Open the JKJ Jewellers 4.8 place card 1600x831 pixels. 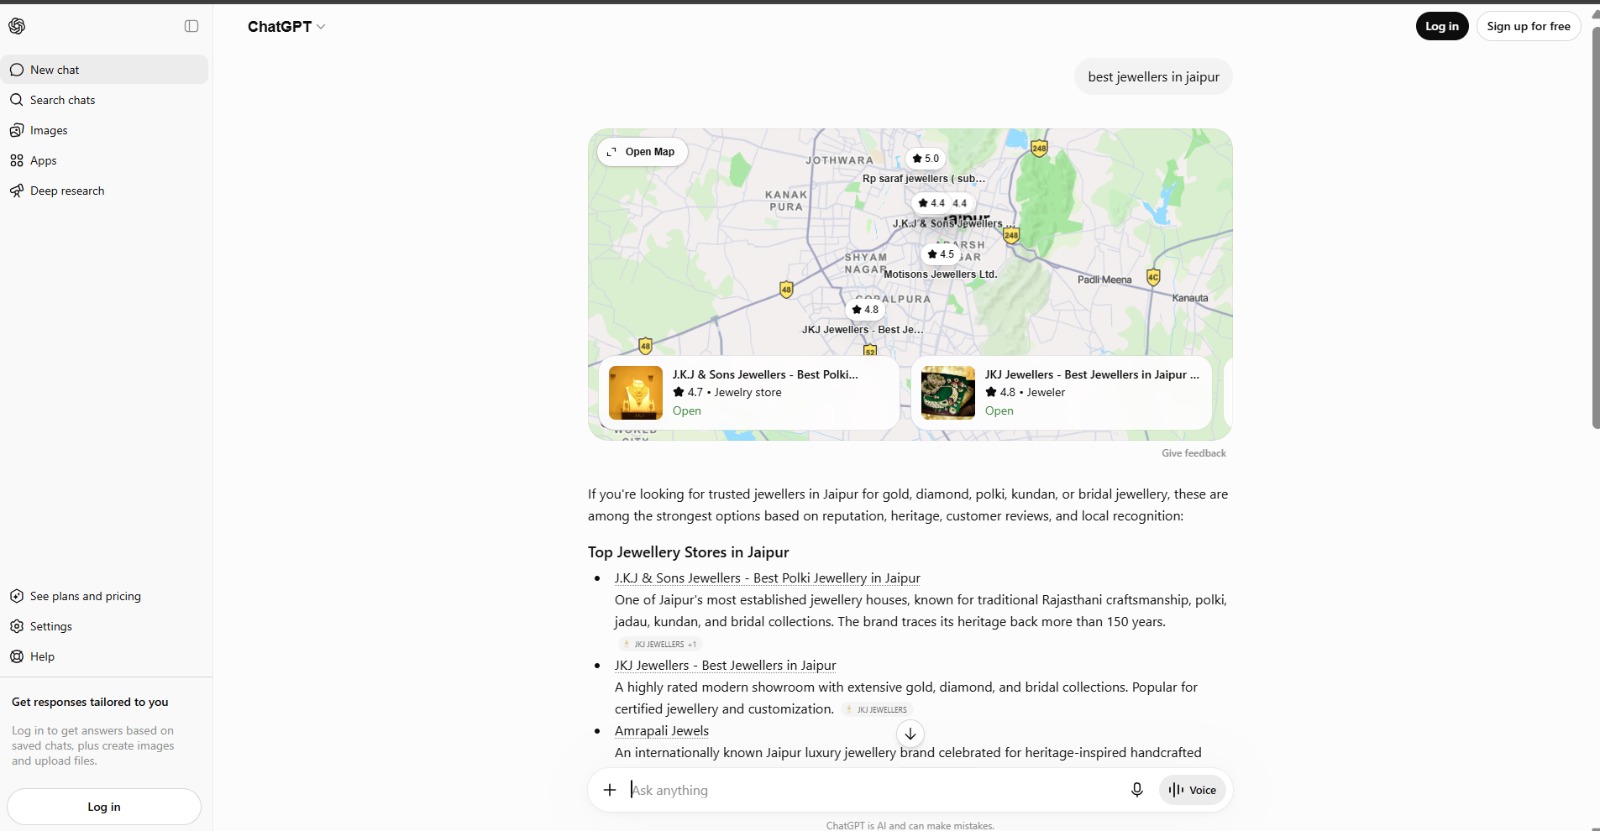pyautogui.click(x=1061, y=393)
